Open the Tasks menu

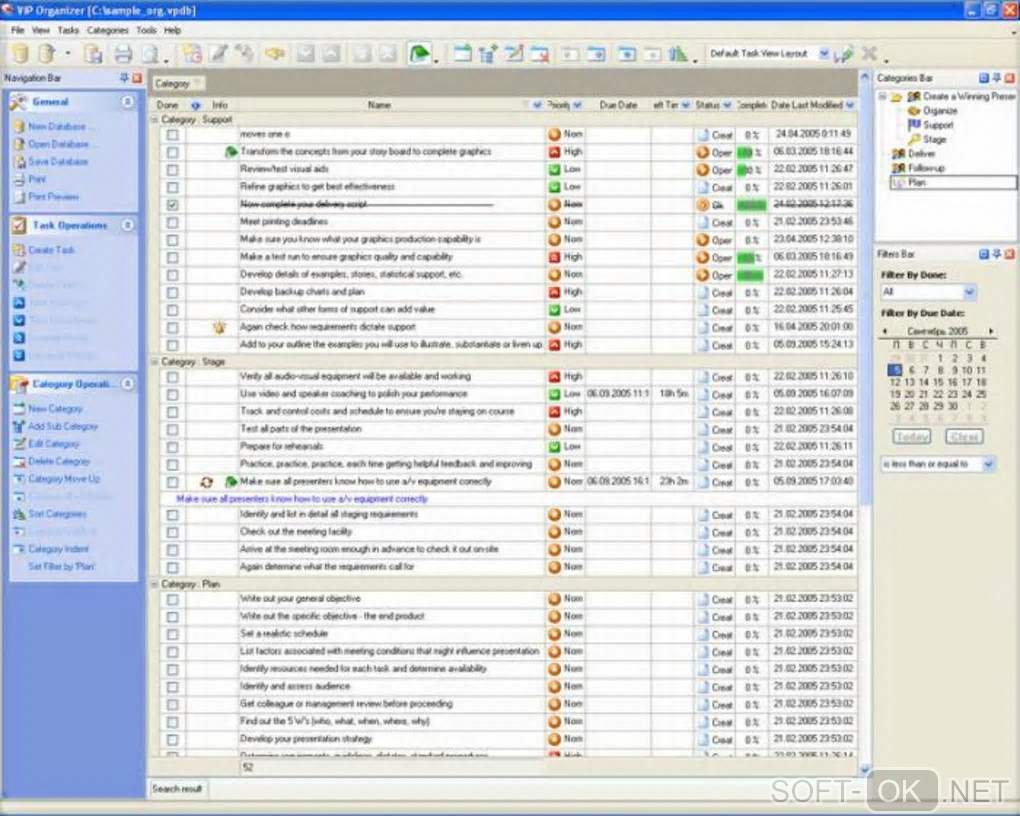[x=68, y=31]
